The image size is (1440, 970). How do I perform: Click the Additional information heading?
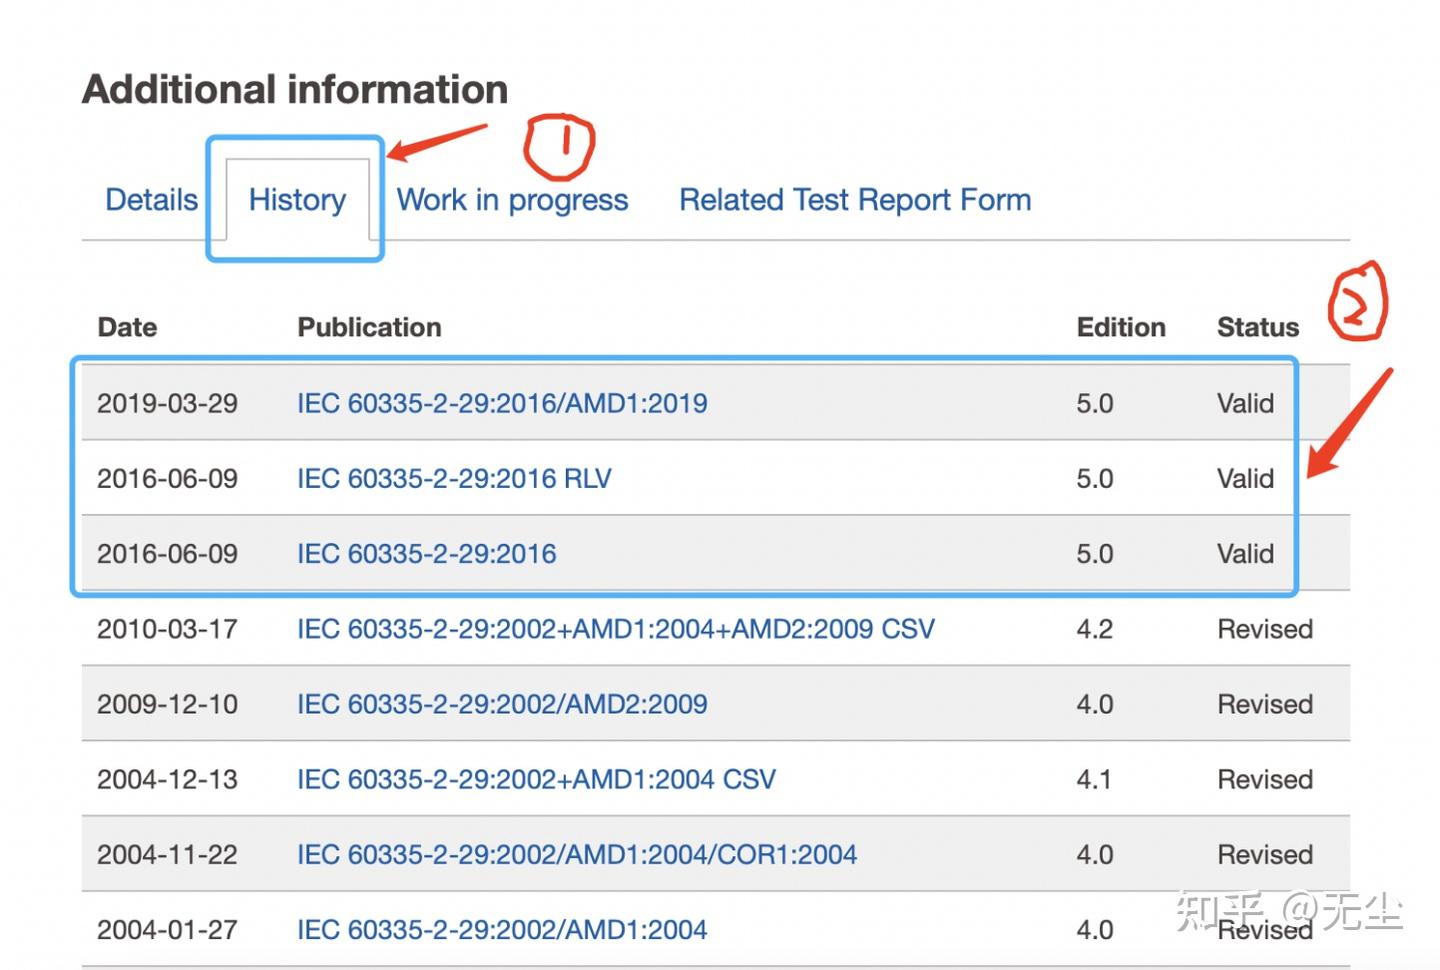295,90
